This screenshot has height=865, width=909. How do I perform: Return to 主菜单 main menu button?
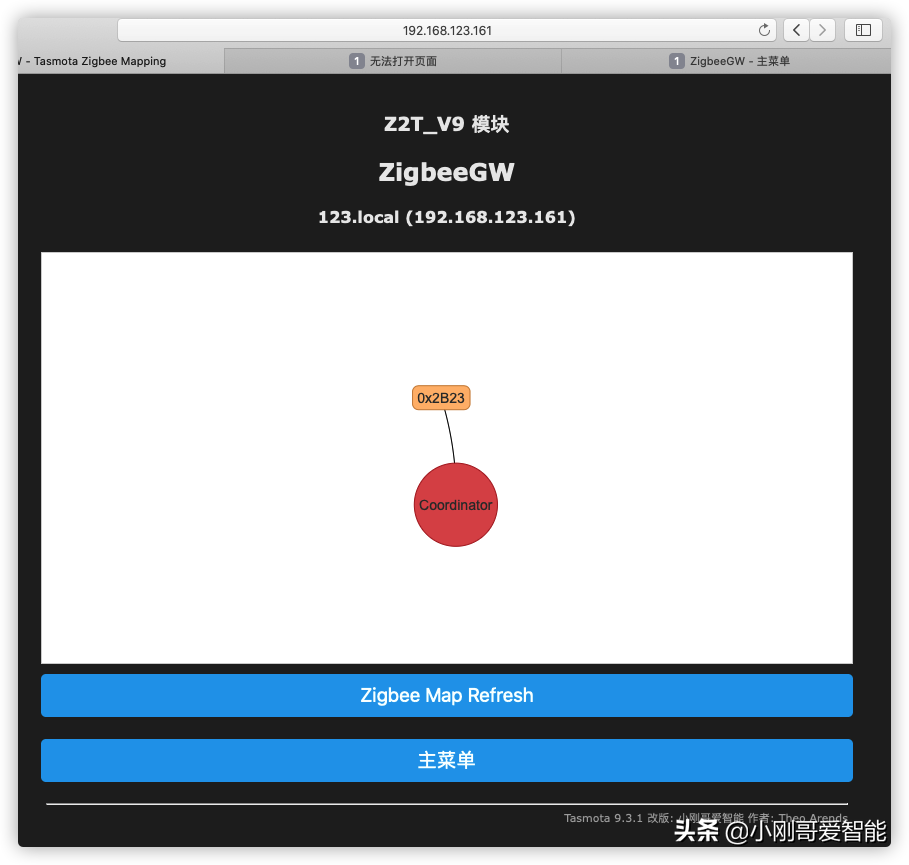[x=447, y=760]
